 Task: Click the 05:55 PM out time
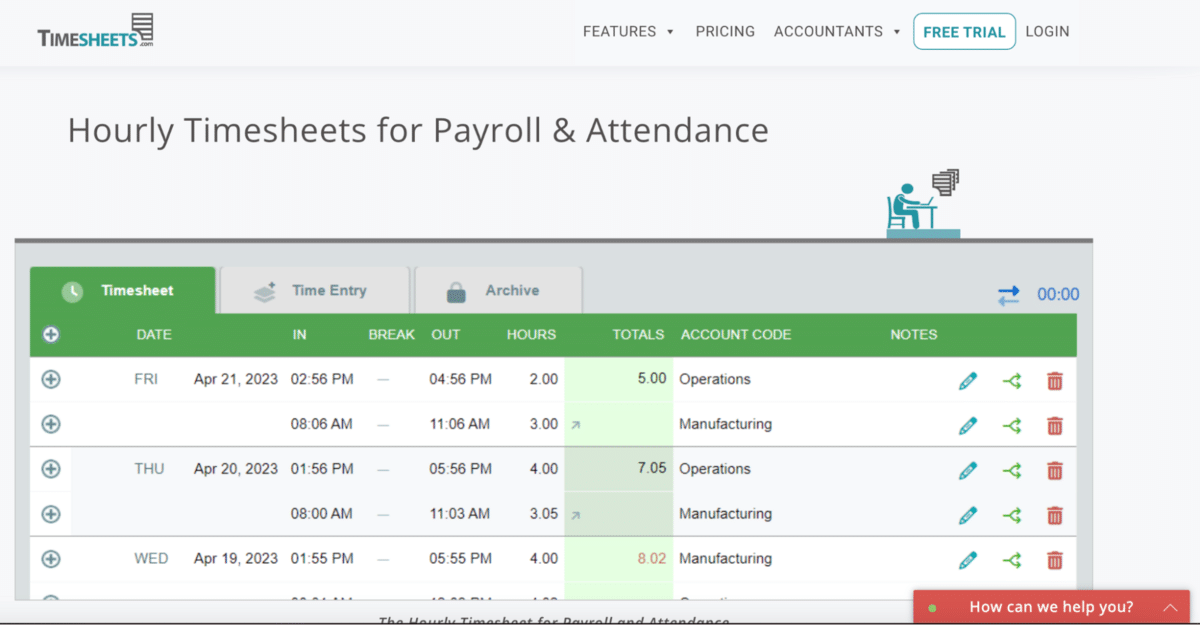click(461, 559)
